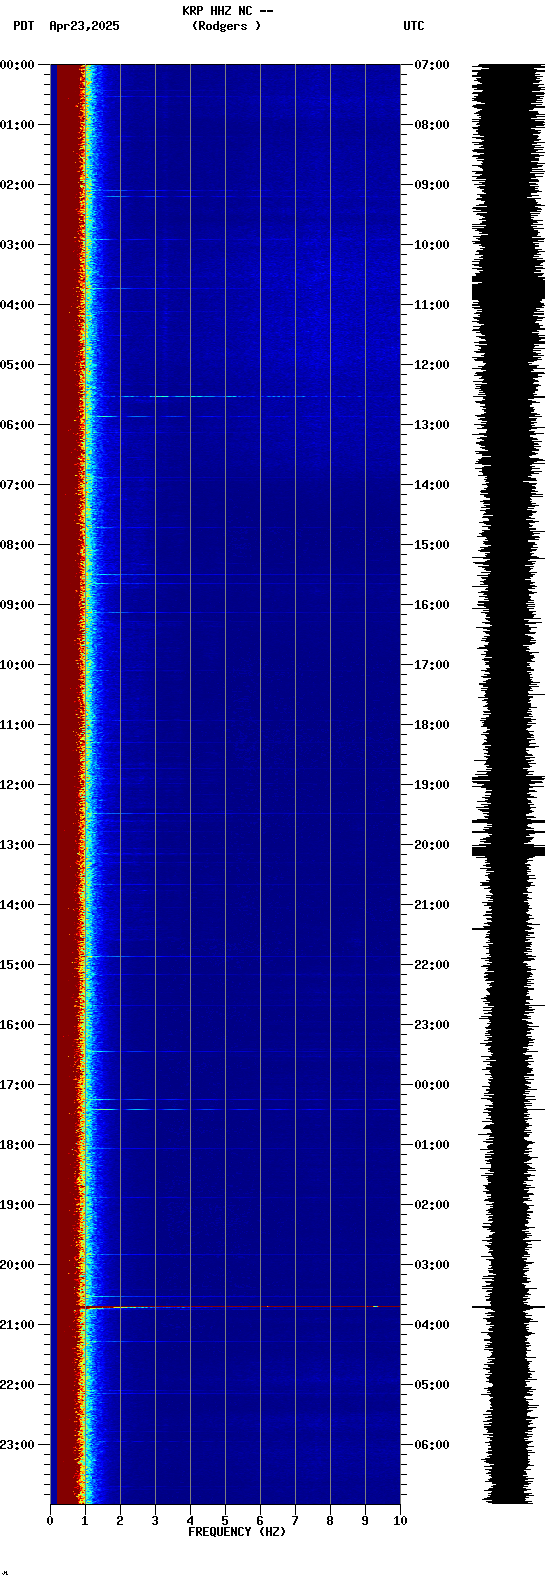Click the Rodgers station name label
The width and height of the screenshot is (552, 1584).
coord(226,26)
